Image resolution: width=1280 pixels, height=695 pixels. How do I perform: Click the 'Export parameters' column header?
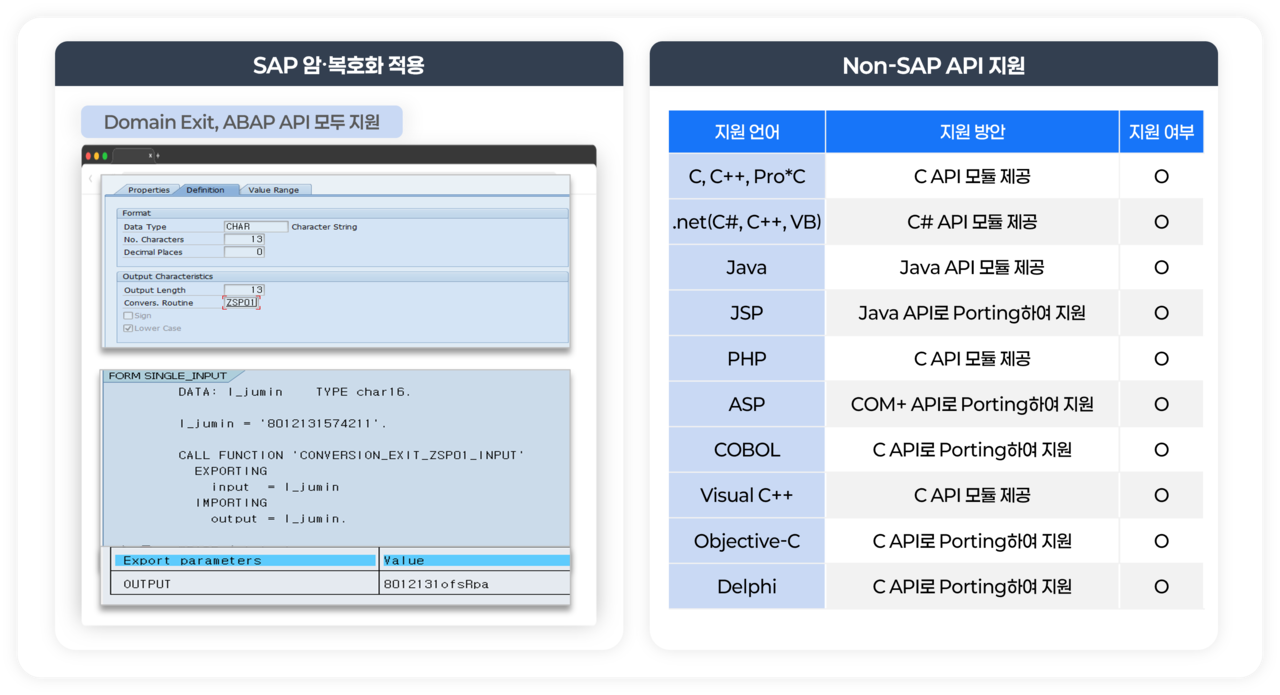click(x=245, y=561)
